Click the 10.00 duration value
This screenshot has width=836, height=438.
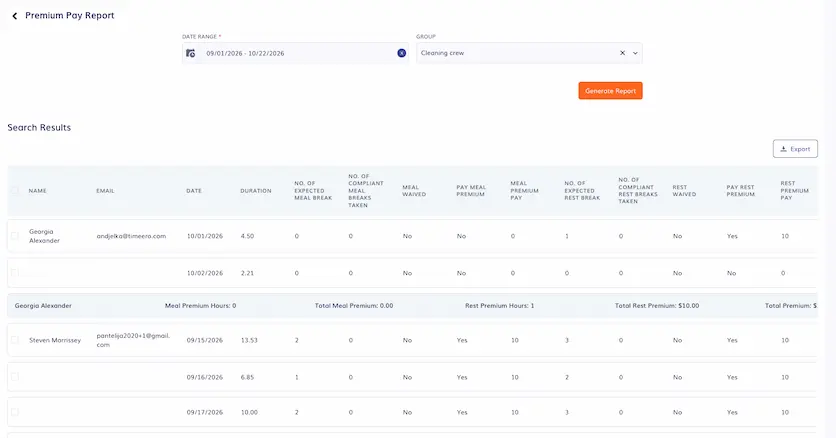249,412
